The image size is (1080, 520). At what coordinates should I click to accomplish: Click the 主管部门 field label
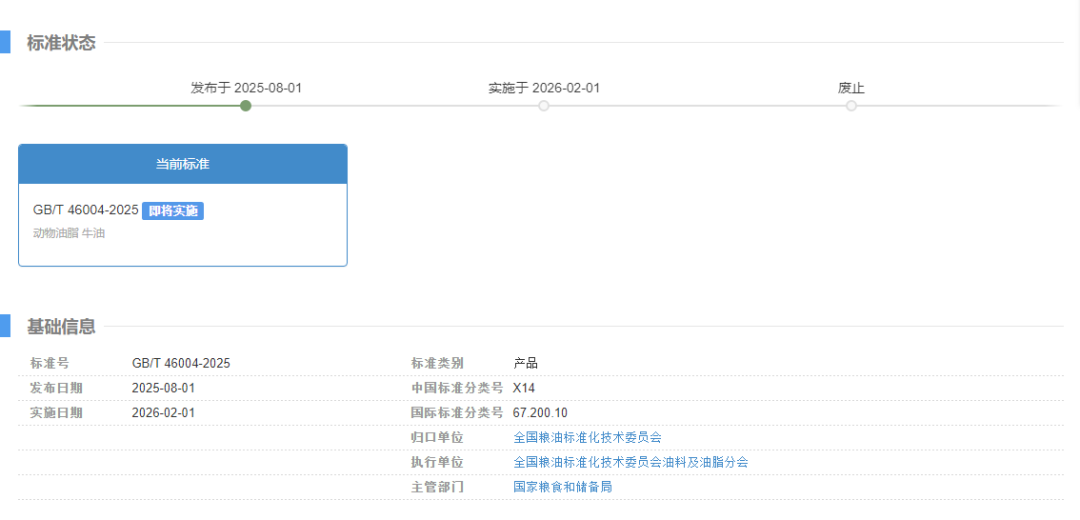coord(437,487)
